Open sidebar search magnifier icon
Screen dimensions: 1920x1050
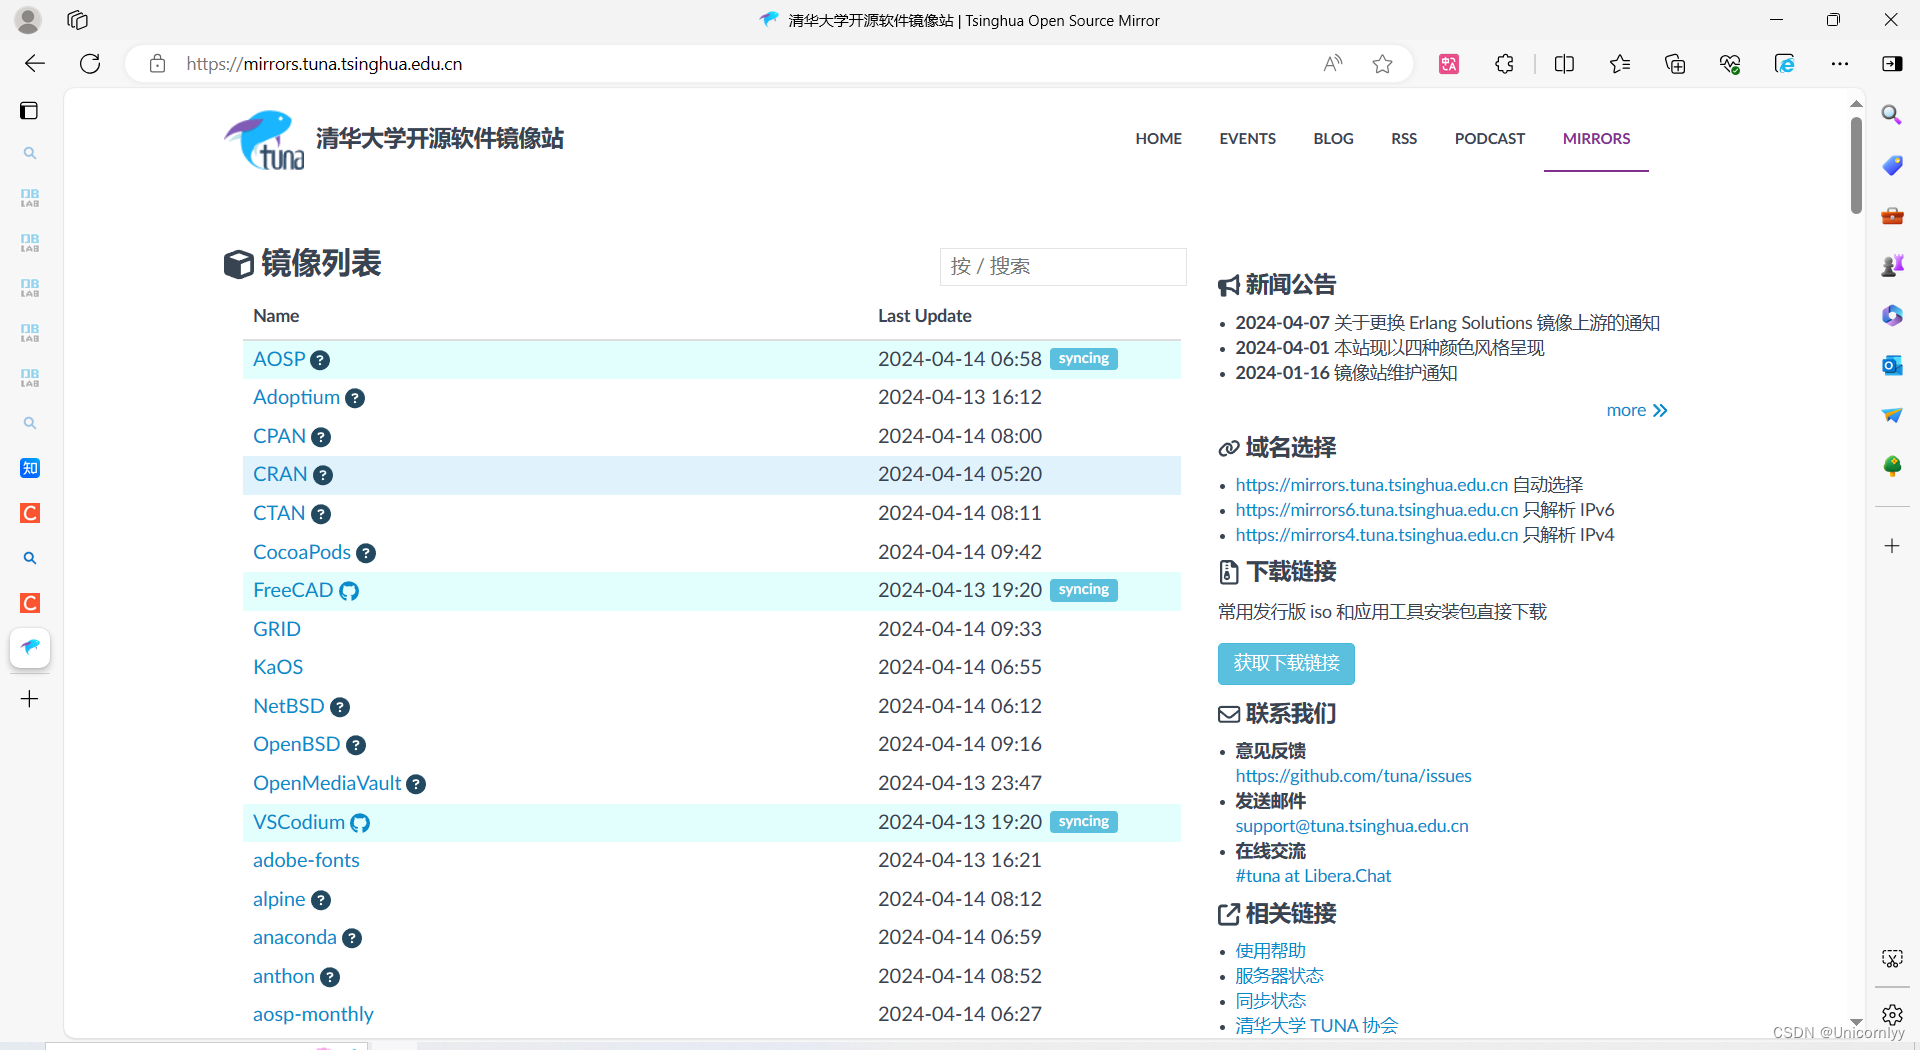1892,115
